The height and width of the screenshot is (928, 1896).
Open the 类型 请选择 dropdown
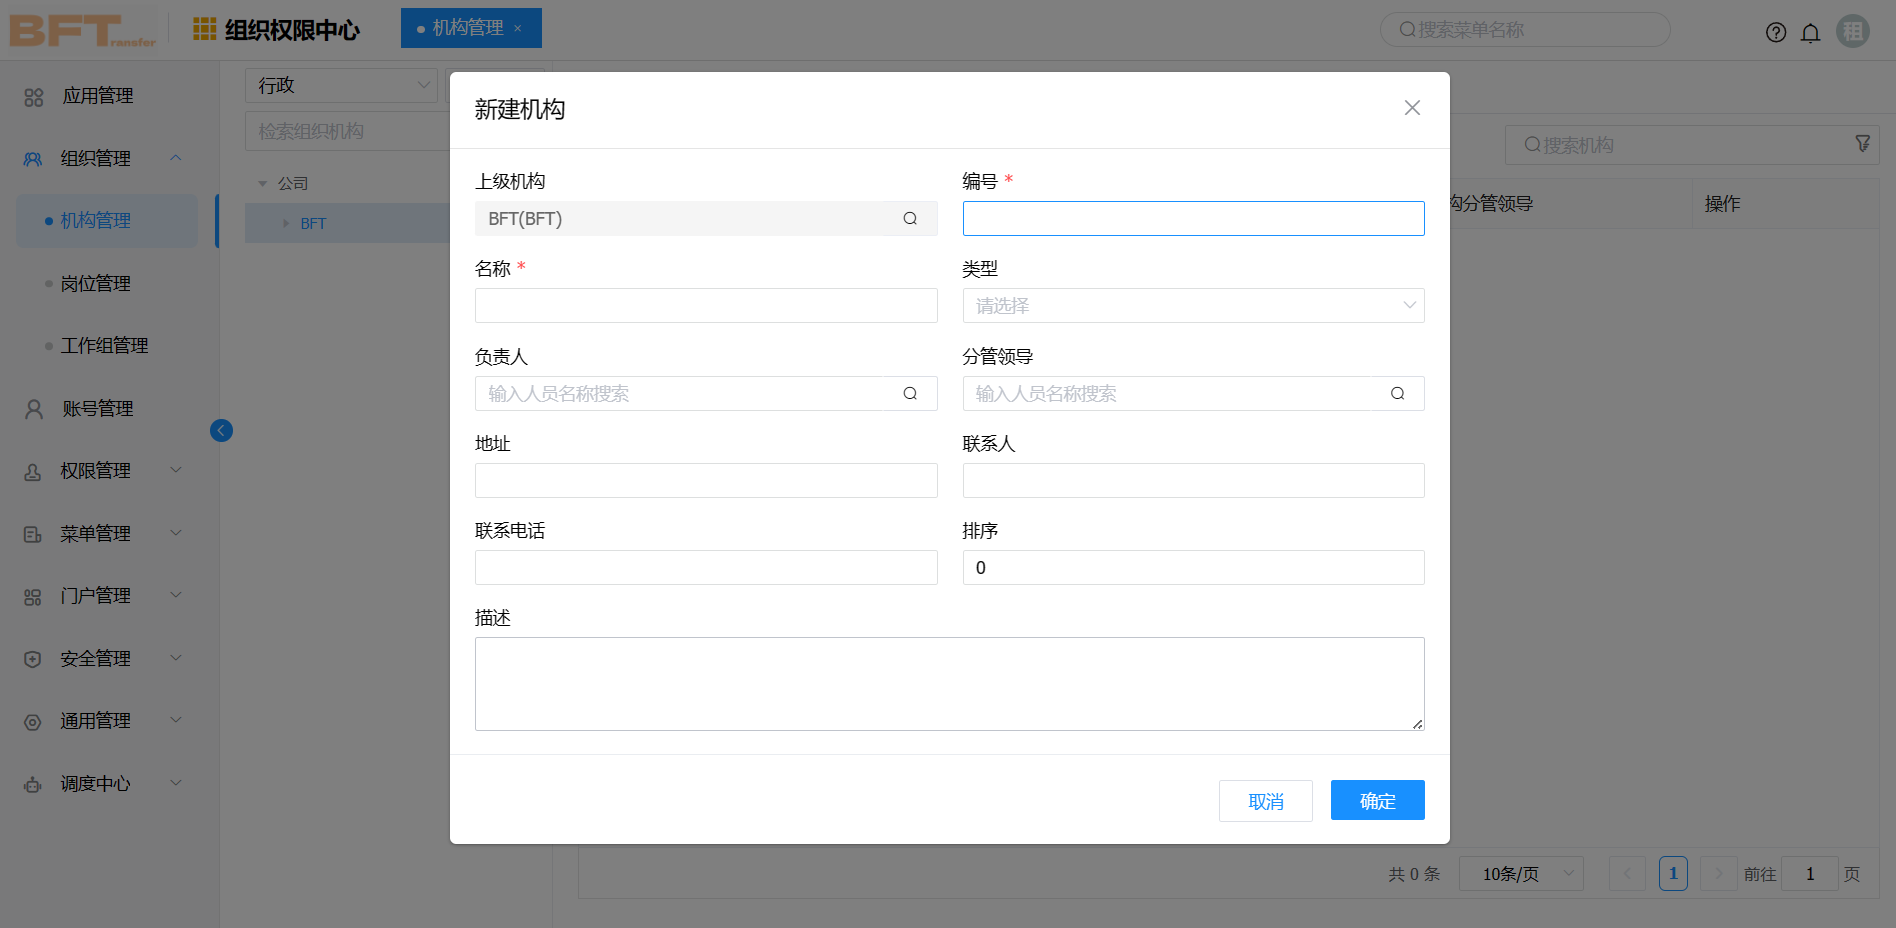point(1193,306)
